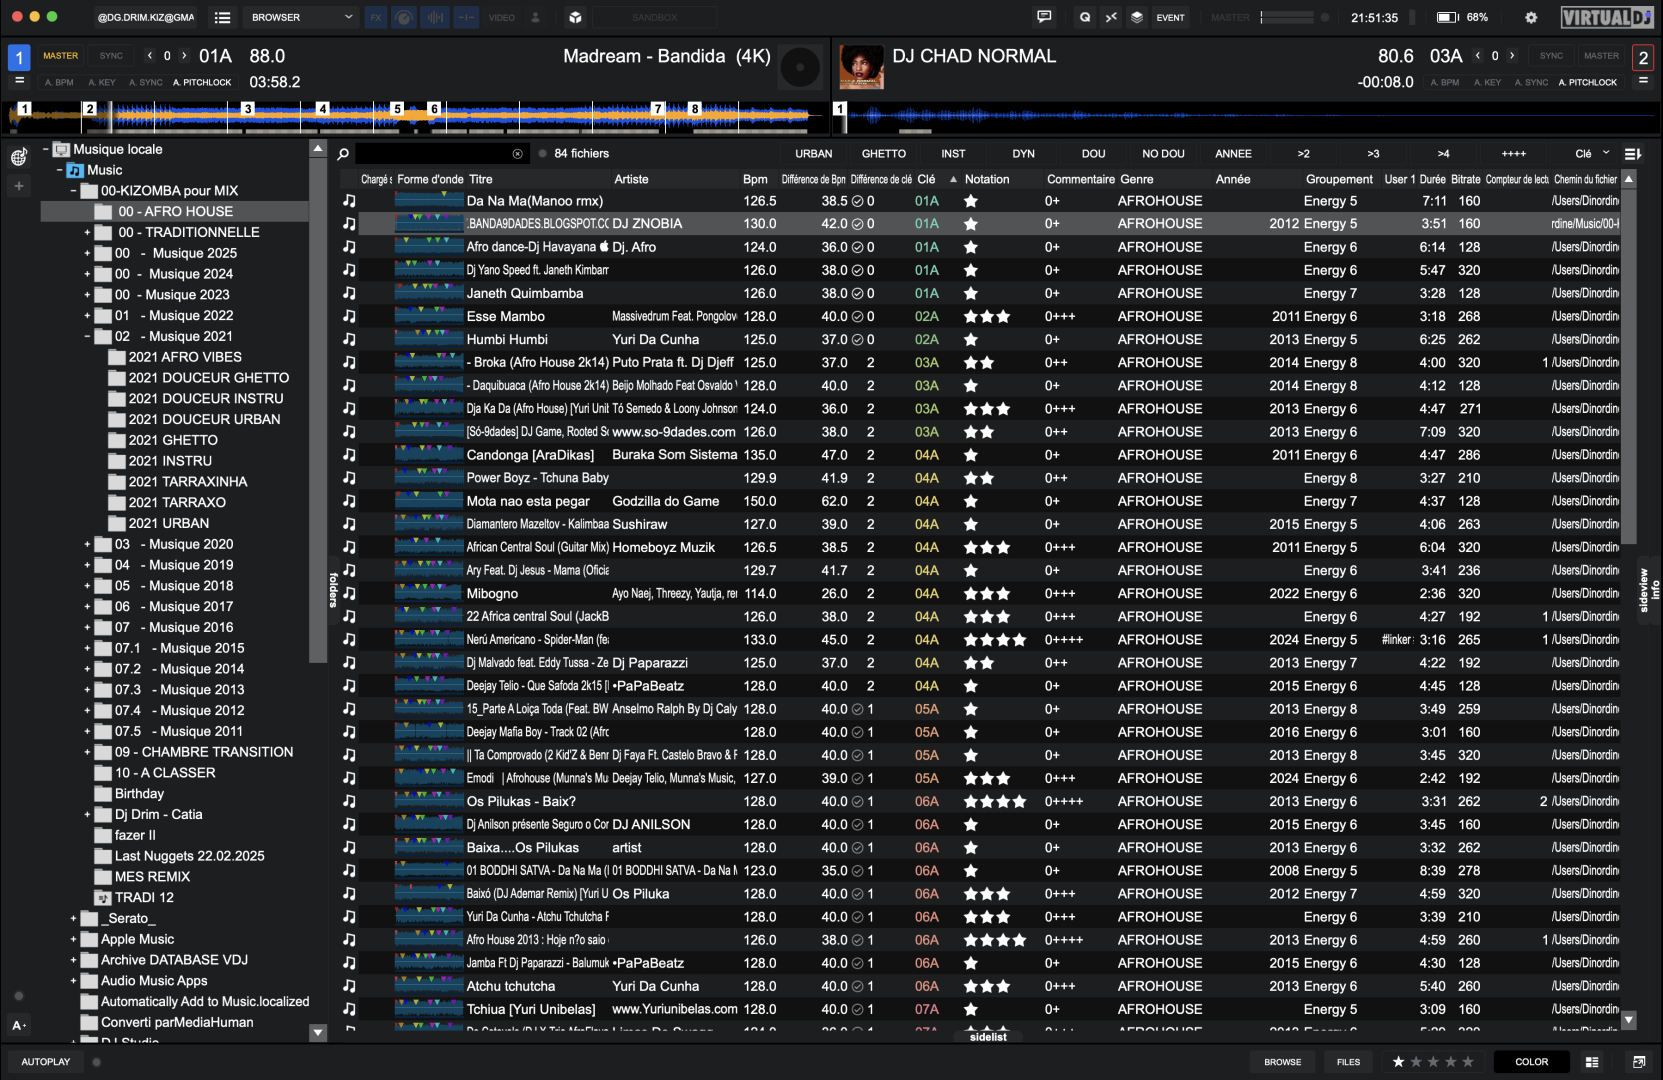Select the ANNEE filter tab
Viewport: 1663px width, 1080px height.
tap(1233, 154)
